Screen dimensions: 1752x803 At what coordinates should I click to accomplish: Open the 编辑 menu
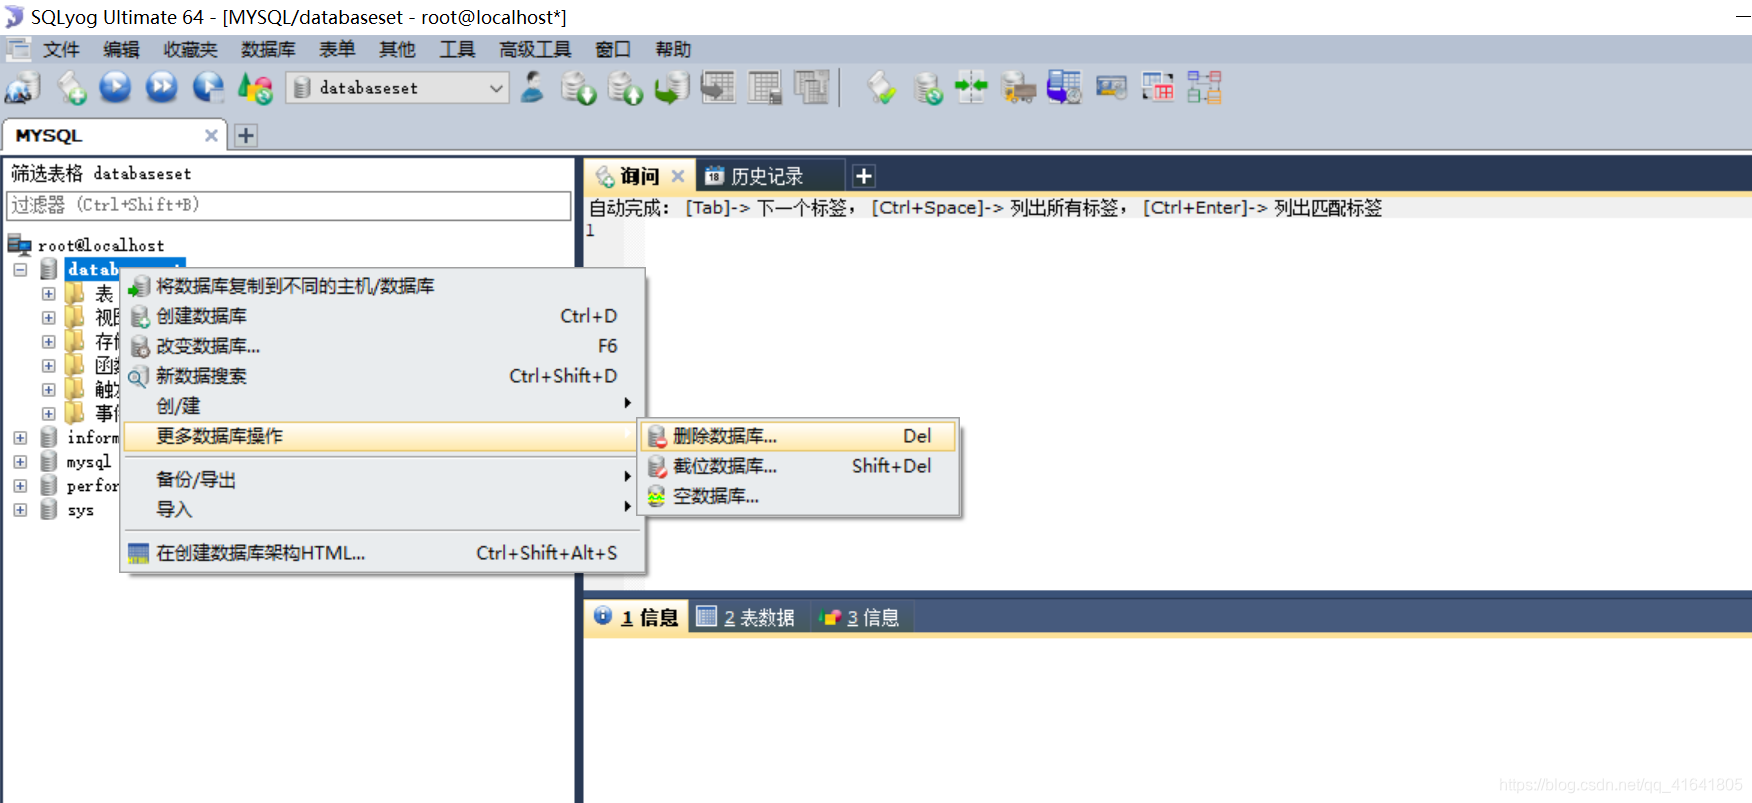click(x=121, y=49)
